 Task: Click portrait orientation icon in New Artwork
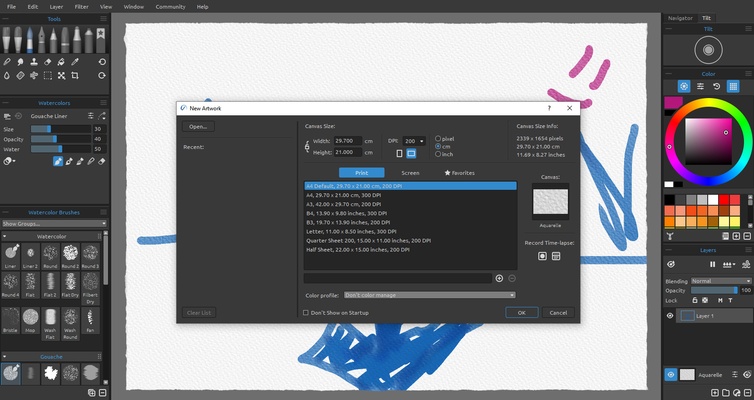pos(399,153)
